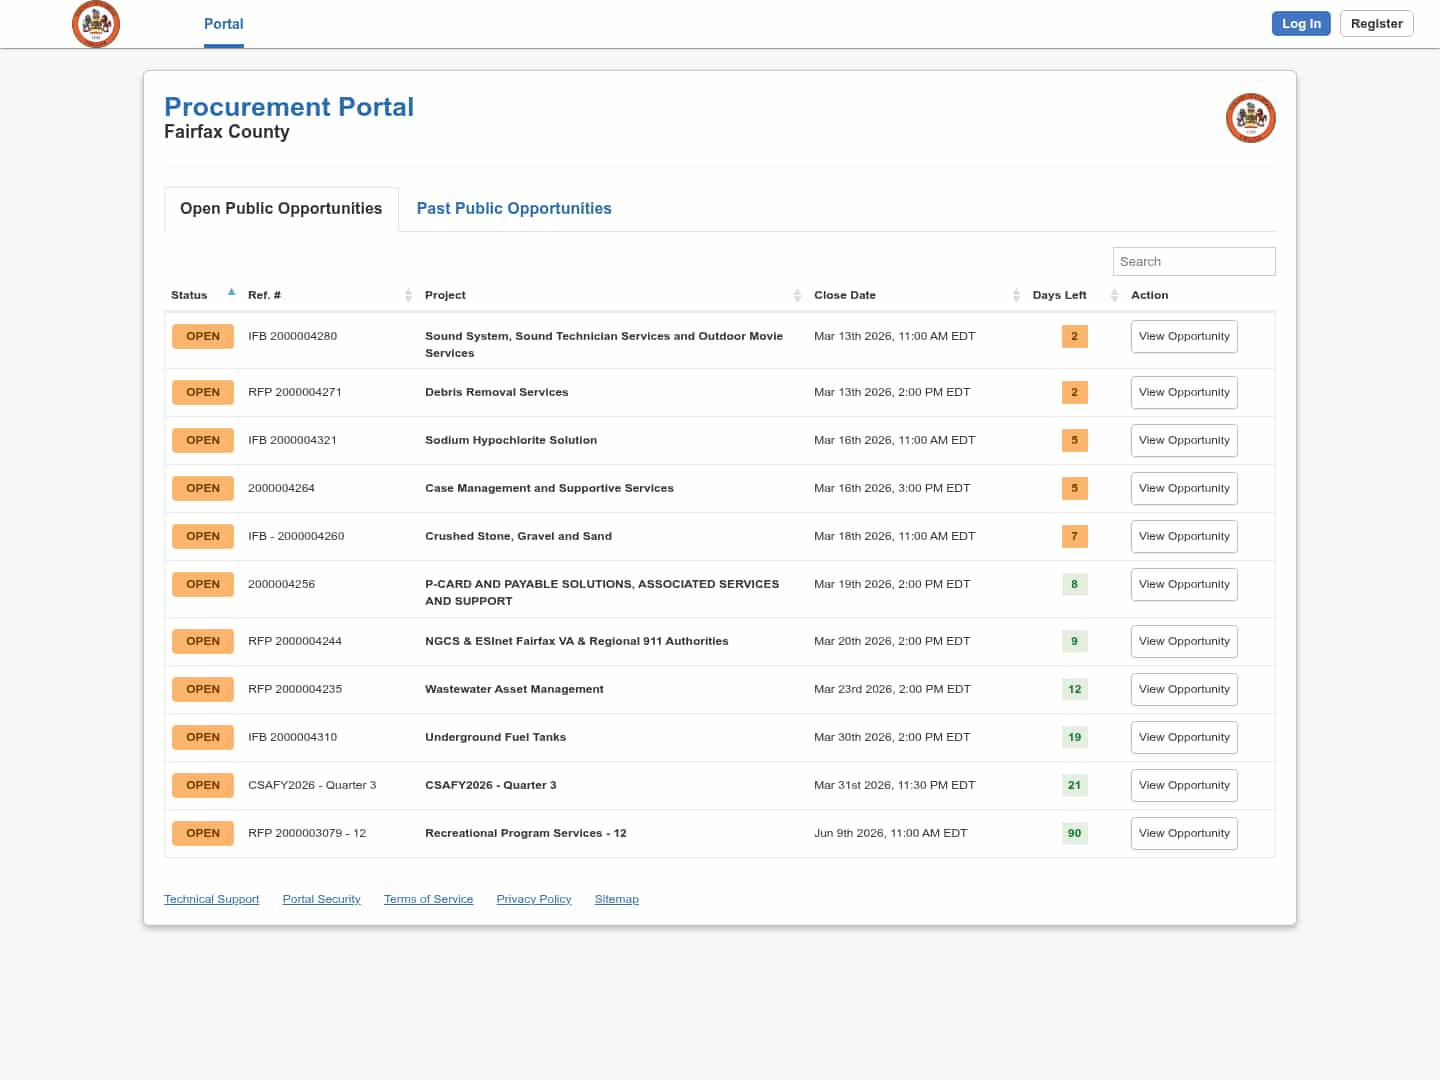Click Wastewater Asset Management project name
Screen dimensions: 1440x1080
[514, 690]
